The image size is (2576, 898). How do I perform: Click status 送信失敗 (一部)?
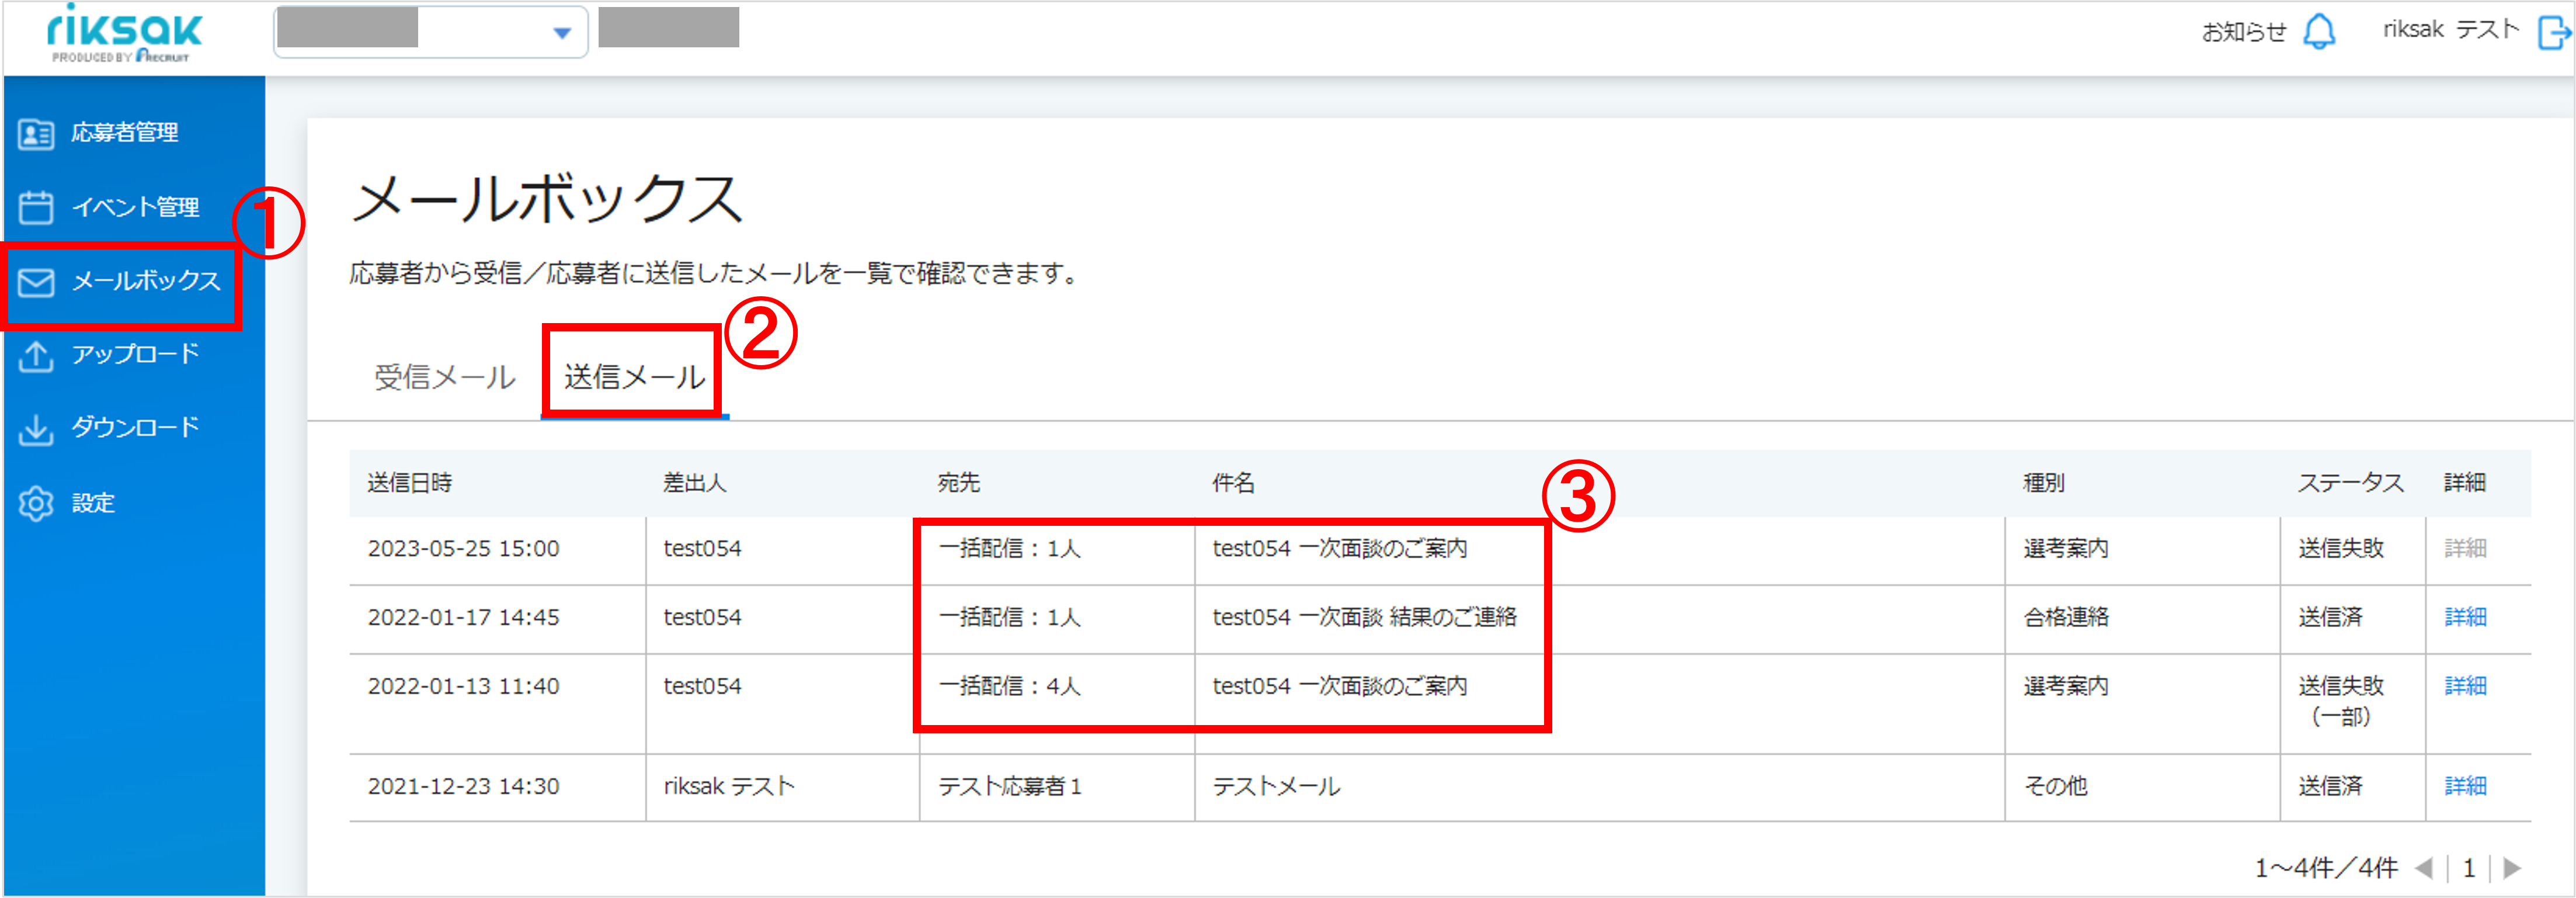(2341, 701)
